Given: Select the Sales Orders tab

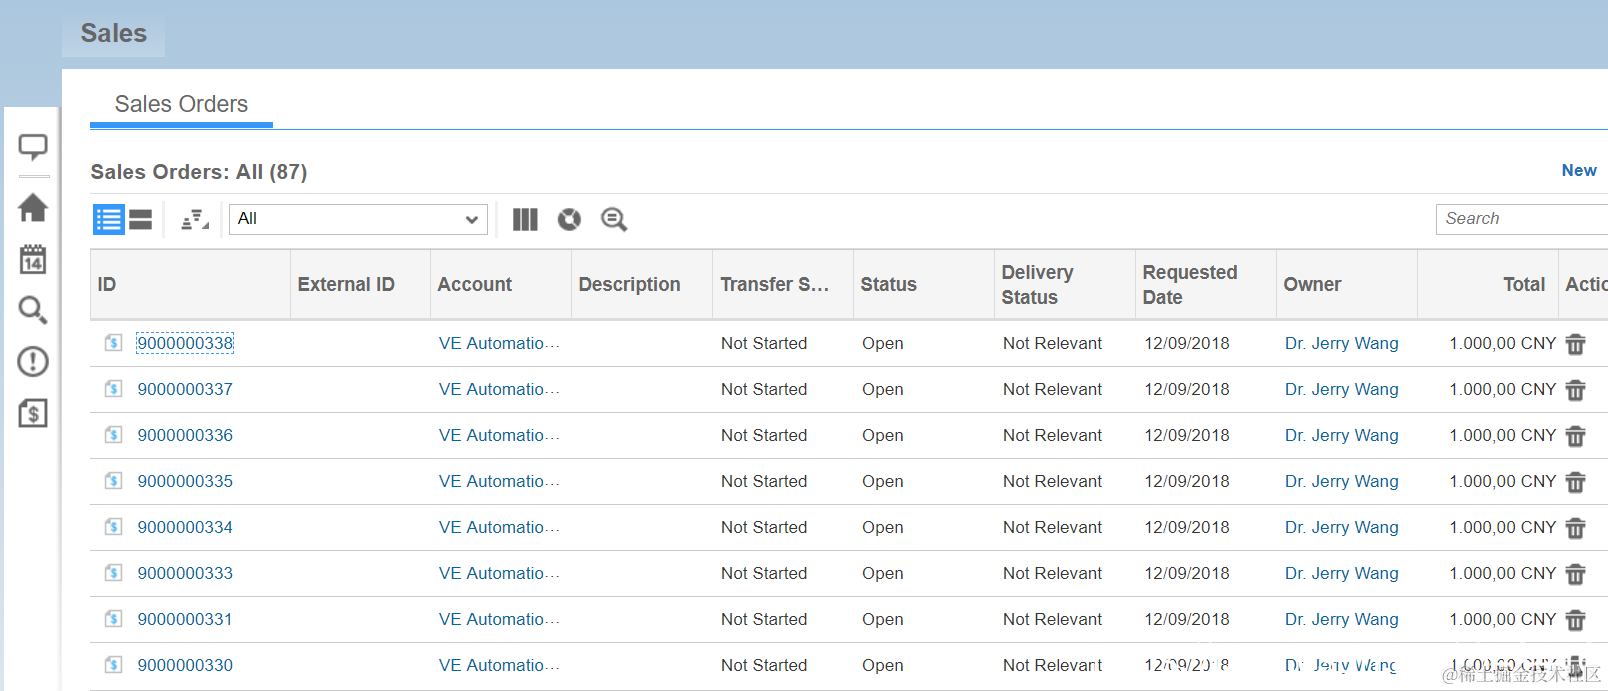Looking at the screenshot, I should pyautogui.click(x=181, y=104).
